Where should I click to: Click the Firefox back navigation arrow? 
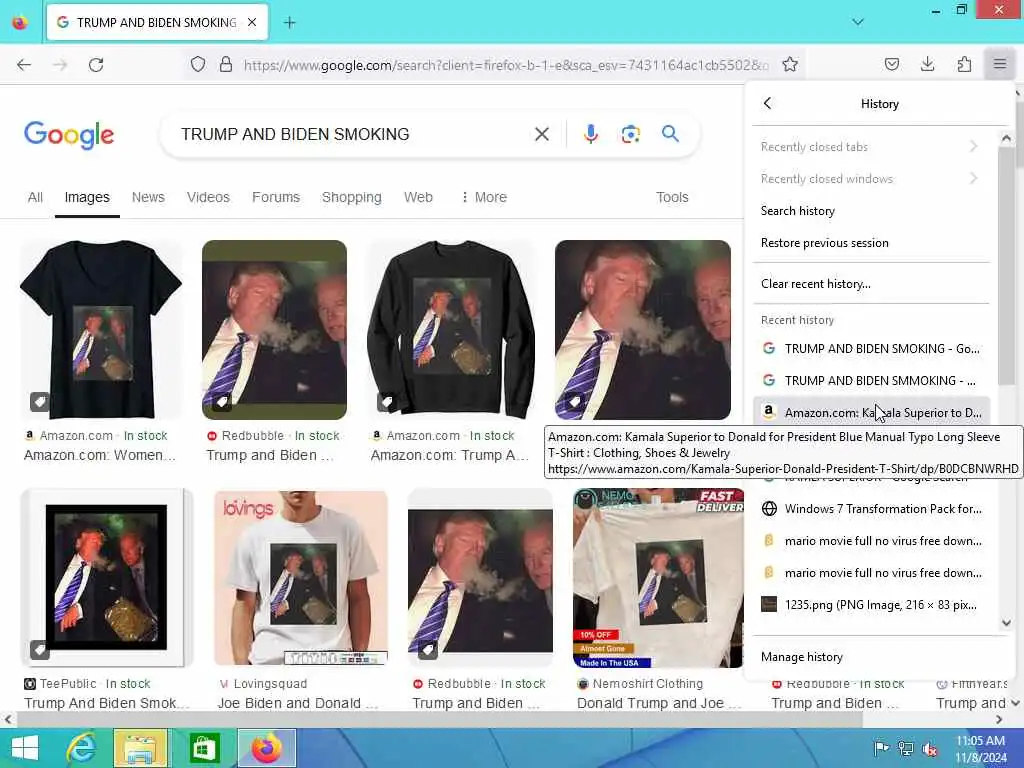(24, 65)
